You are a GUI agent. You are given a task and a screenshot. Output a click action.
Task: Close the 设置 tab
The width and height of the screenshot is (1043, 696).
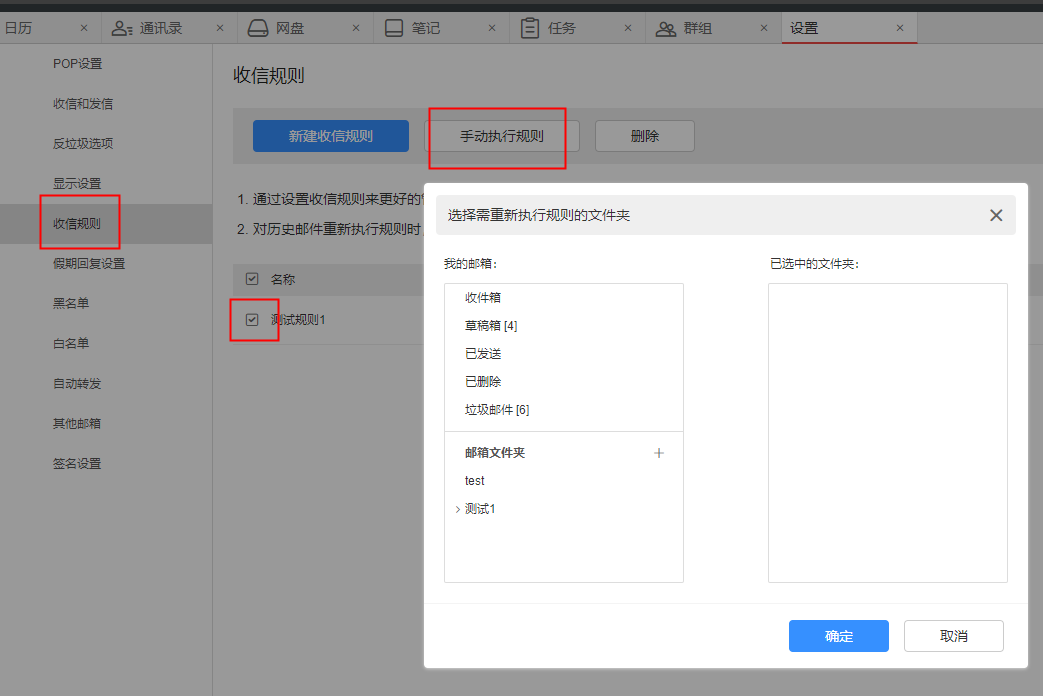[x=900, y=28]
